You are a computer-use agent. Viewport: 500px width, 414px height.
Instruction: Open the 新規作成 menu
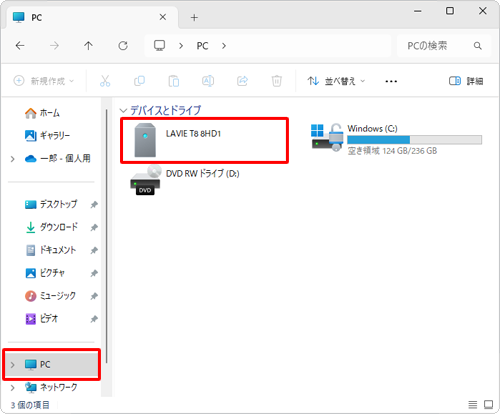pos(44,81)
